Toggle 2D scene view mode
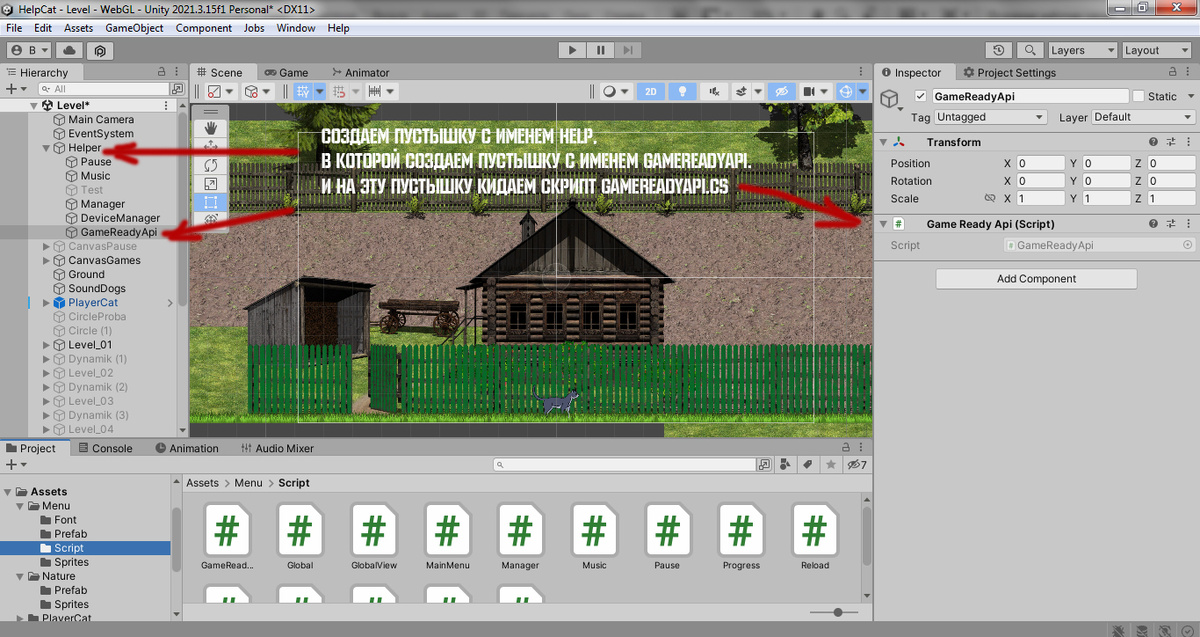The image size is (1200, 637). click(651, 91)
